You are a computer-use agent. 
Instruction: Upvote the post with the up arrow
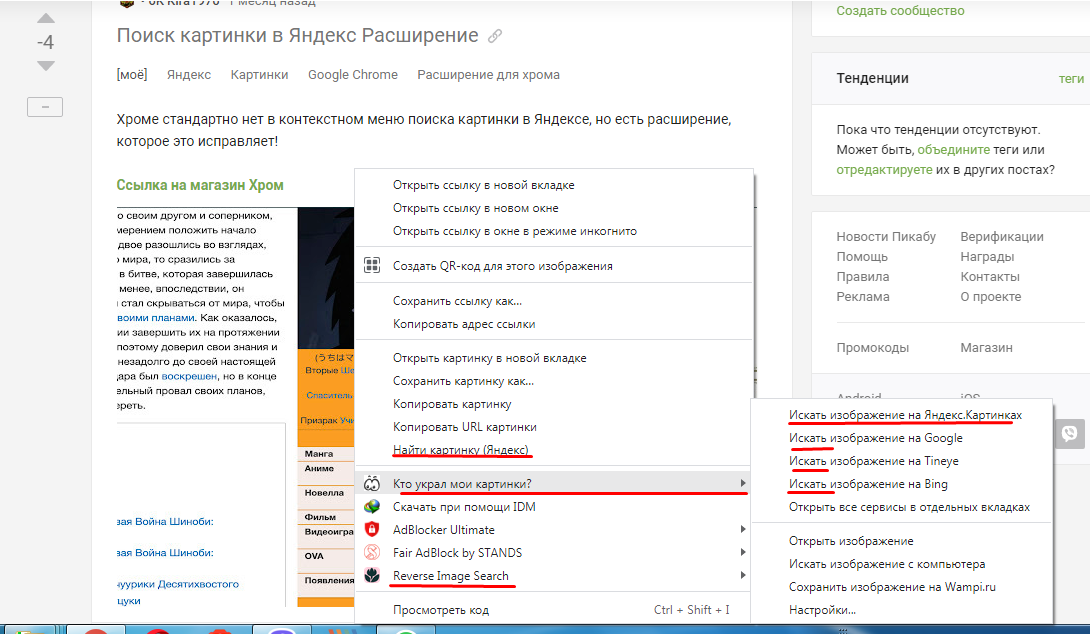(x=46, y=18)
